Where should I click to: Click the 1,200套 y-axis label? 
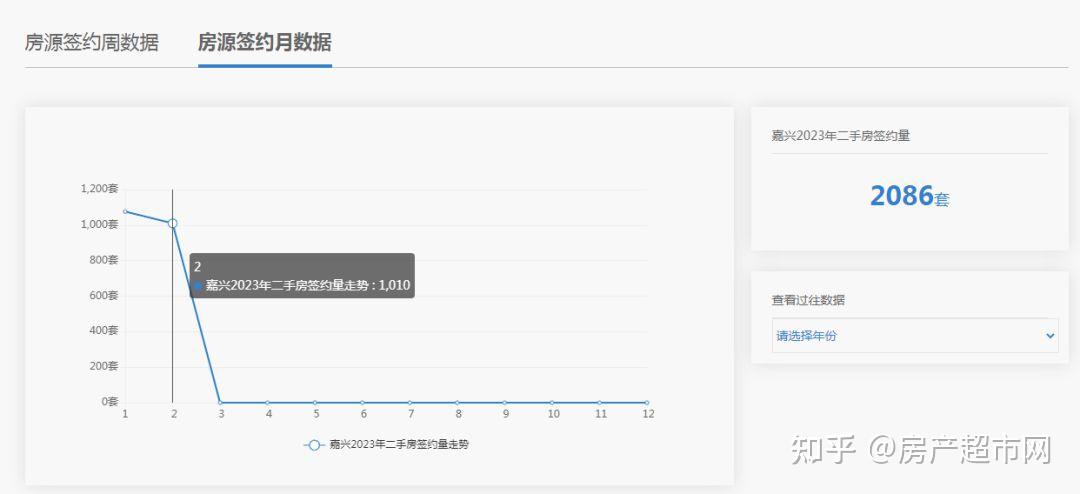pos(99,188)
